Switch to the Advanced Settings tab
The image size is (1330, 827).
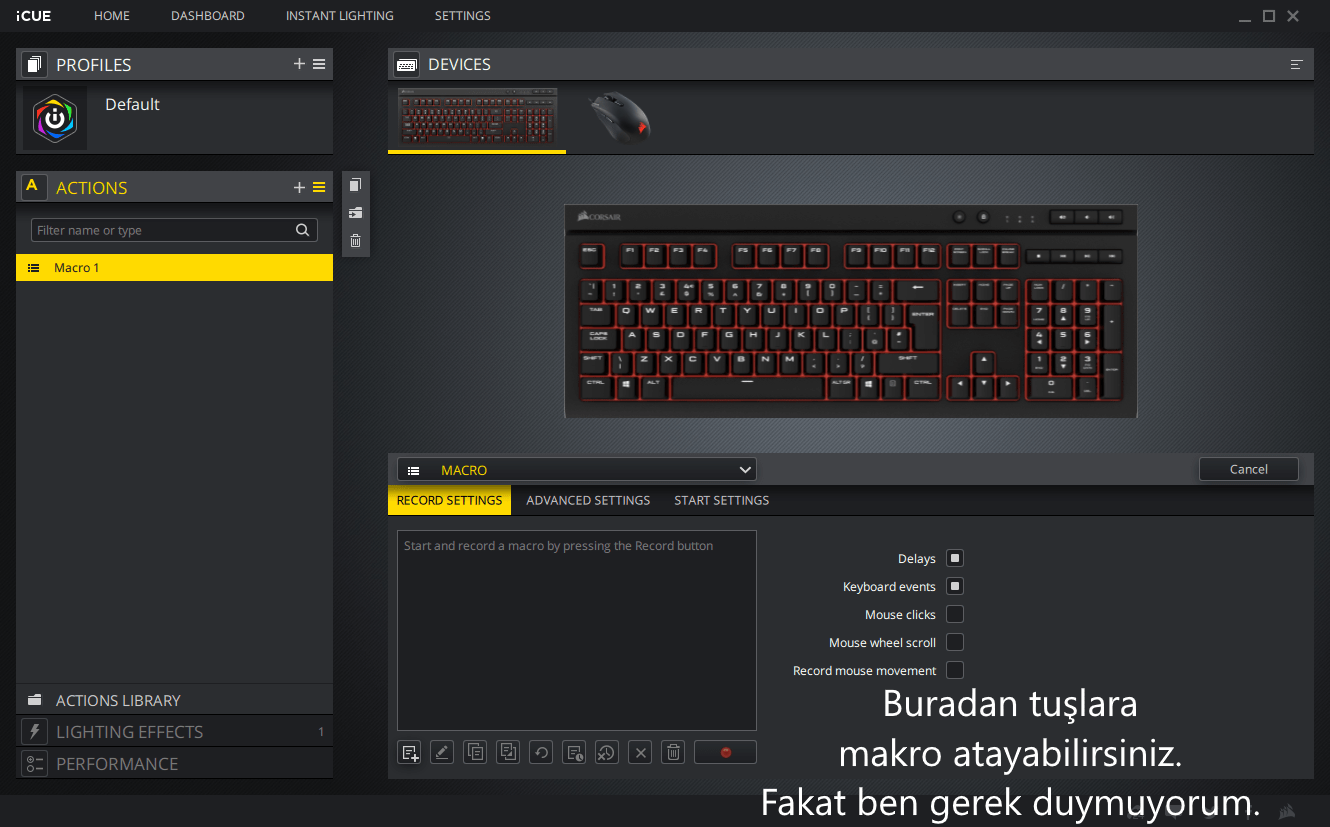[x=588, y=500]
